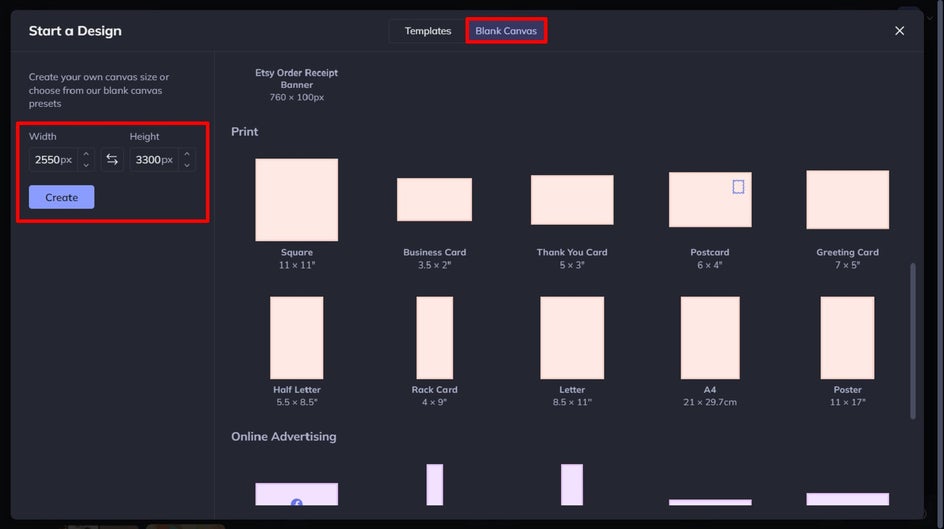
Task: Edit the Width input field
Action: coord(54,159)
